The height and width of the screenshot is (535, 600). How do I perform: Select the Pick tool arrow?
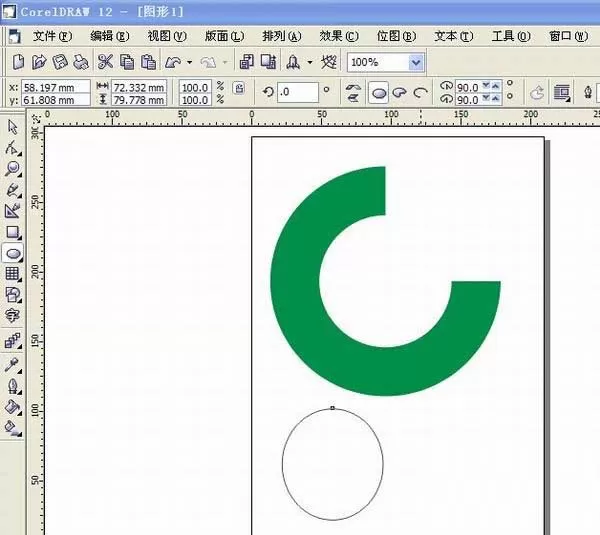[x=13, y=127]
